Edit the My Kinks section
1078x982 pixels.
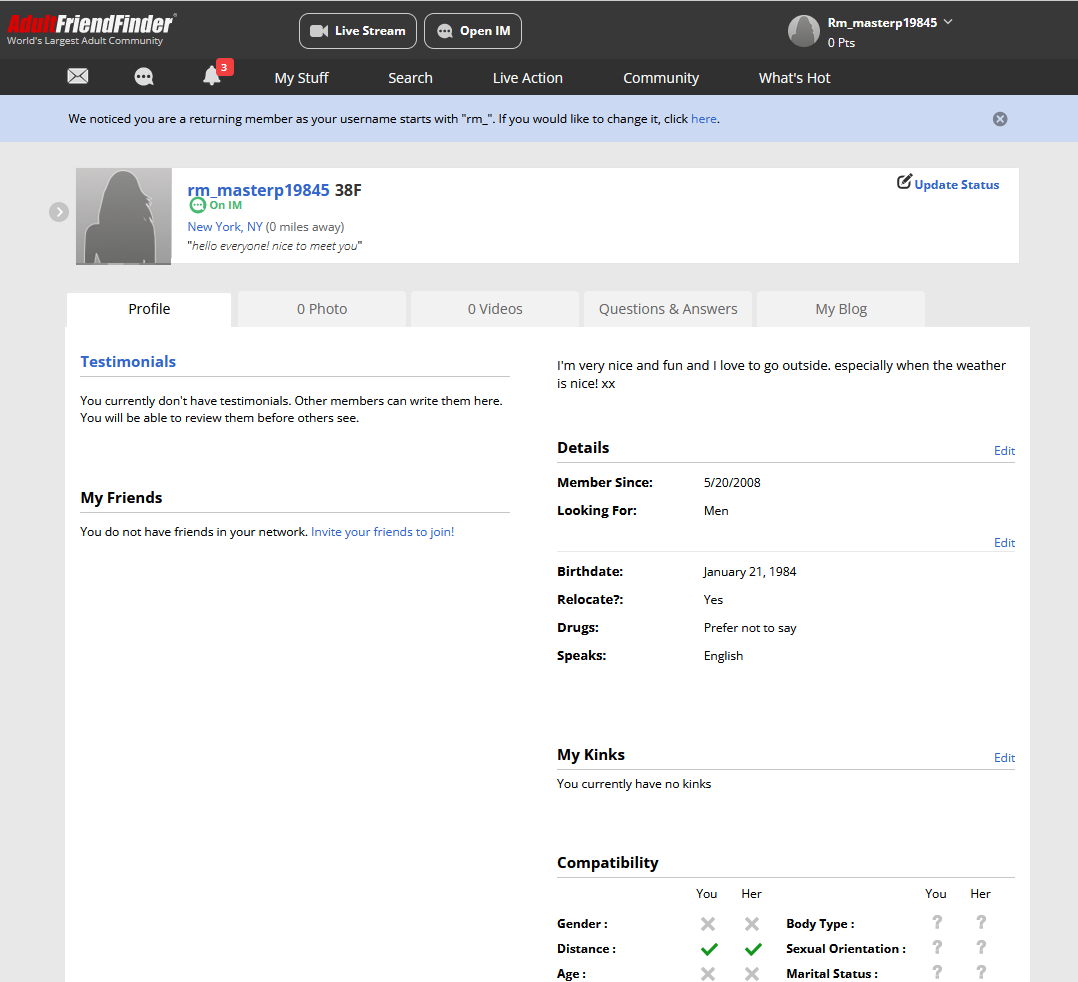click(x=1004, y=757)
